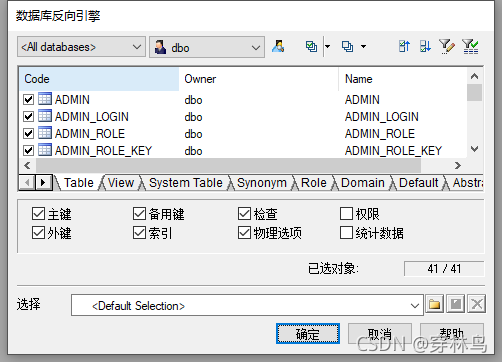The width and height of the screenshot is (502, 362).
Task: Toggle the 主键 checkbox
Action: pyautogui.click(x=38, y=214)
